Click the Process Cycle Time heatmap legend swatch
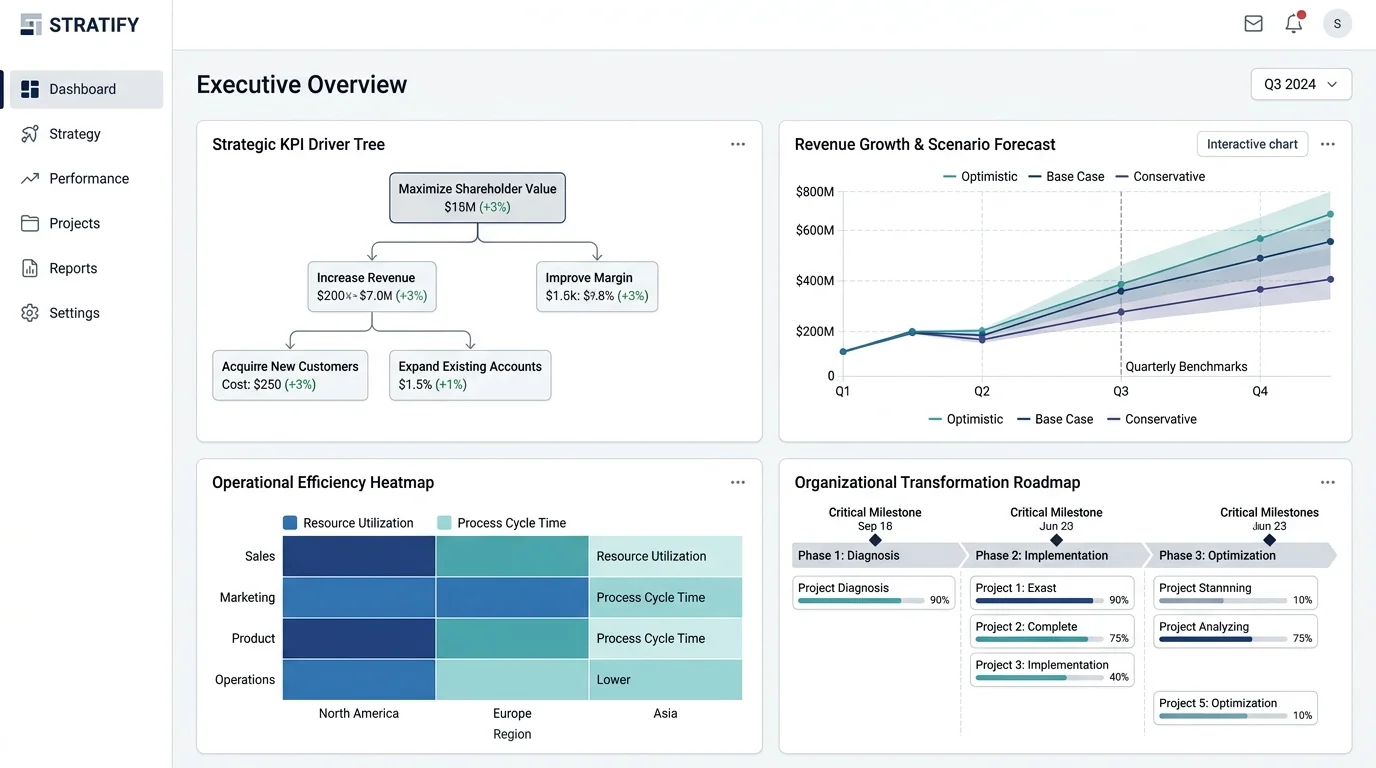Screen dimensions: 1376x768 tap(444, 523)
